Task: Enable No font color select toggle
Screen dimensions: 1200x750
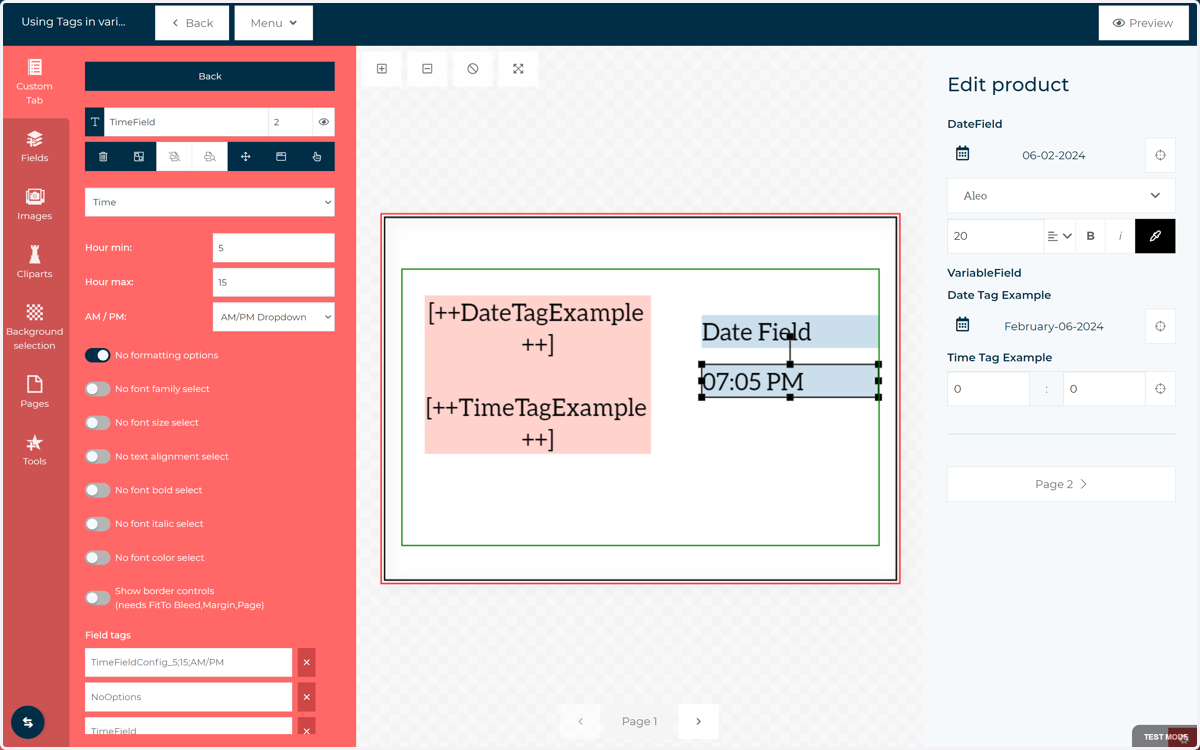Action: pyautogui.click(x=98, y=558)
